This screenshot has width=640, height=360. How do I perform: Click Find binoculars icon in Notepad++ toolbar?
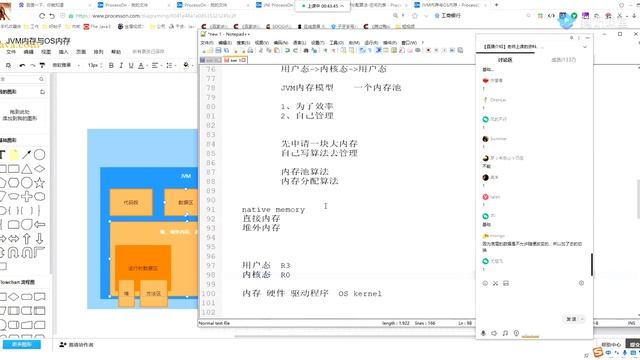[x=305, y=50]
